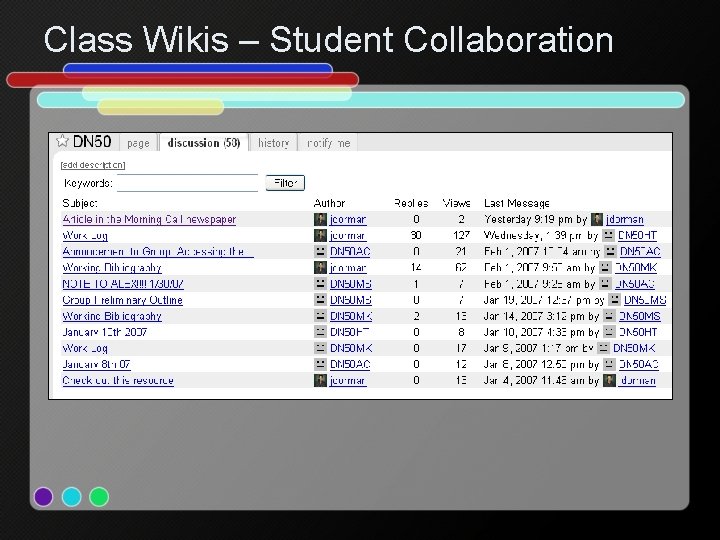The image size is (720, 540).
Task: Click the 127 views count
Action: point(461,236)
